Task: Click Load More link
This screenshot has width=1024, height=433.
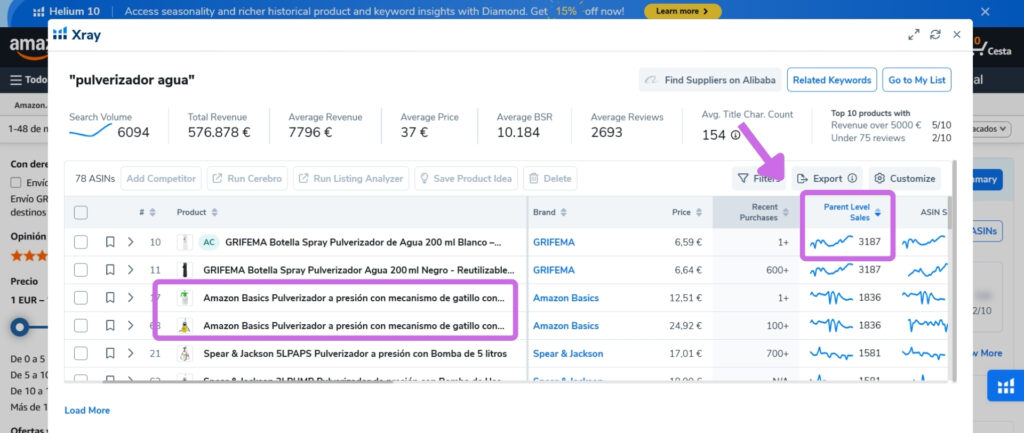Action: coord(87,410)
